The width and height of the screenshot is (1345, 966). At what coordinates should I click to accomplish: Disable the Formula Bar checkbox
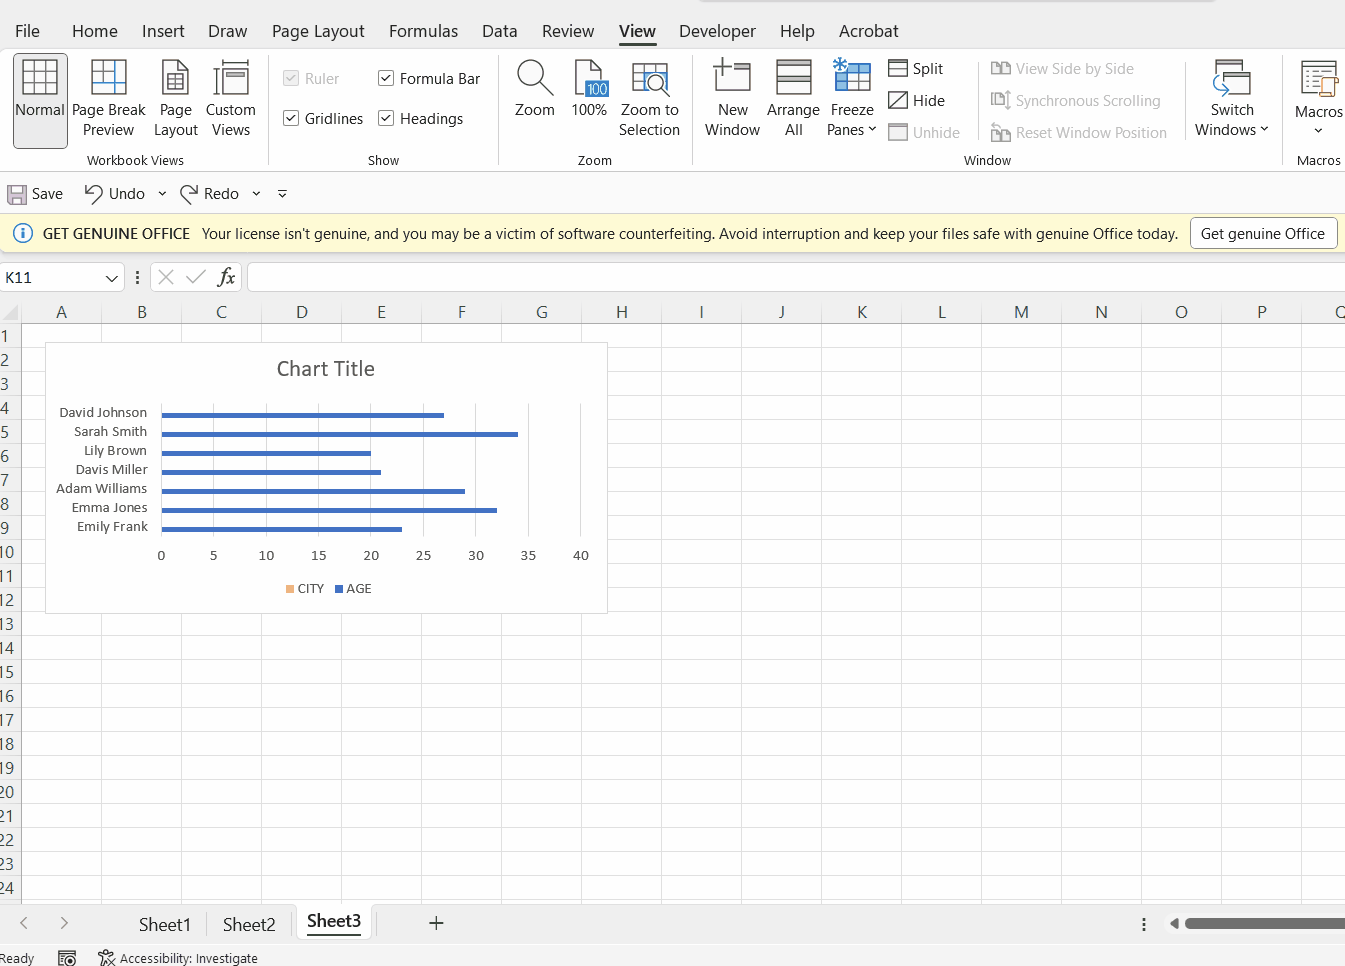point(384,78)
